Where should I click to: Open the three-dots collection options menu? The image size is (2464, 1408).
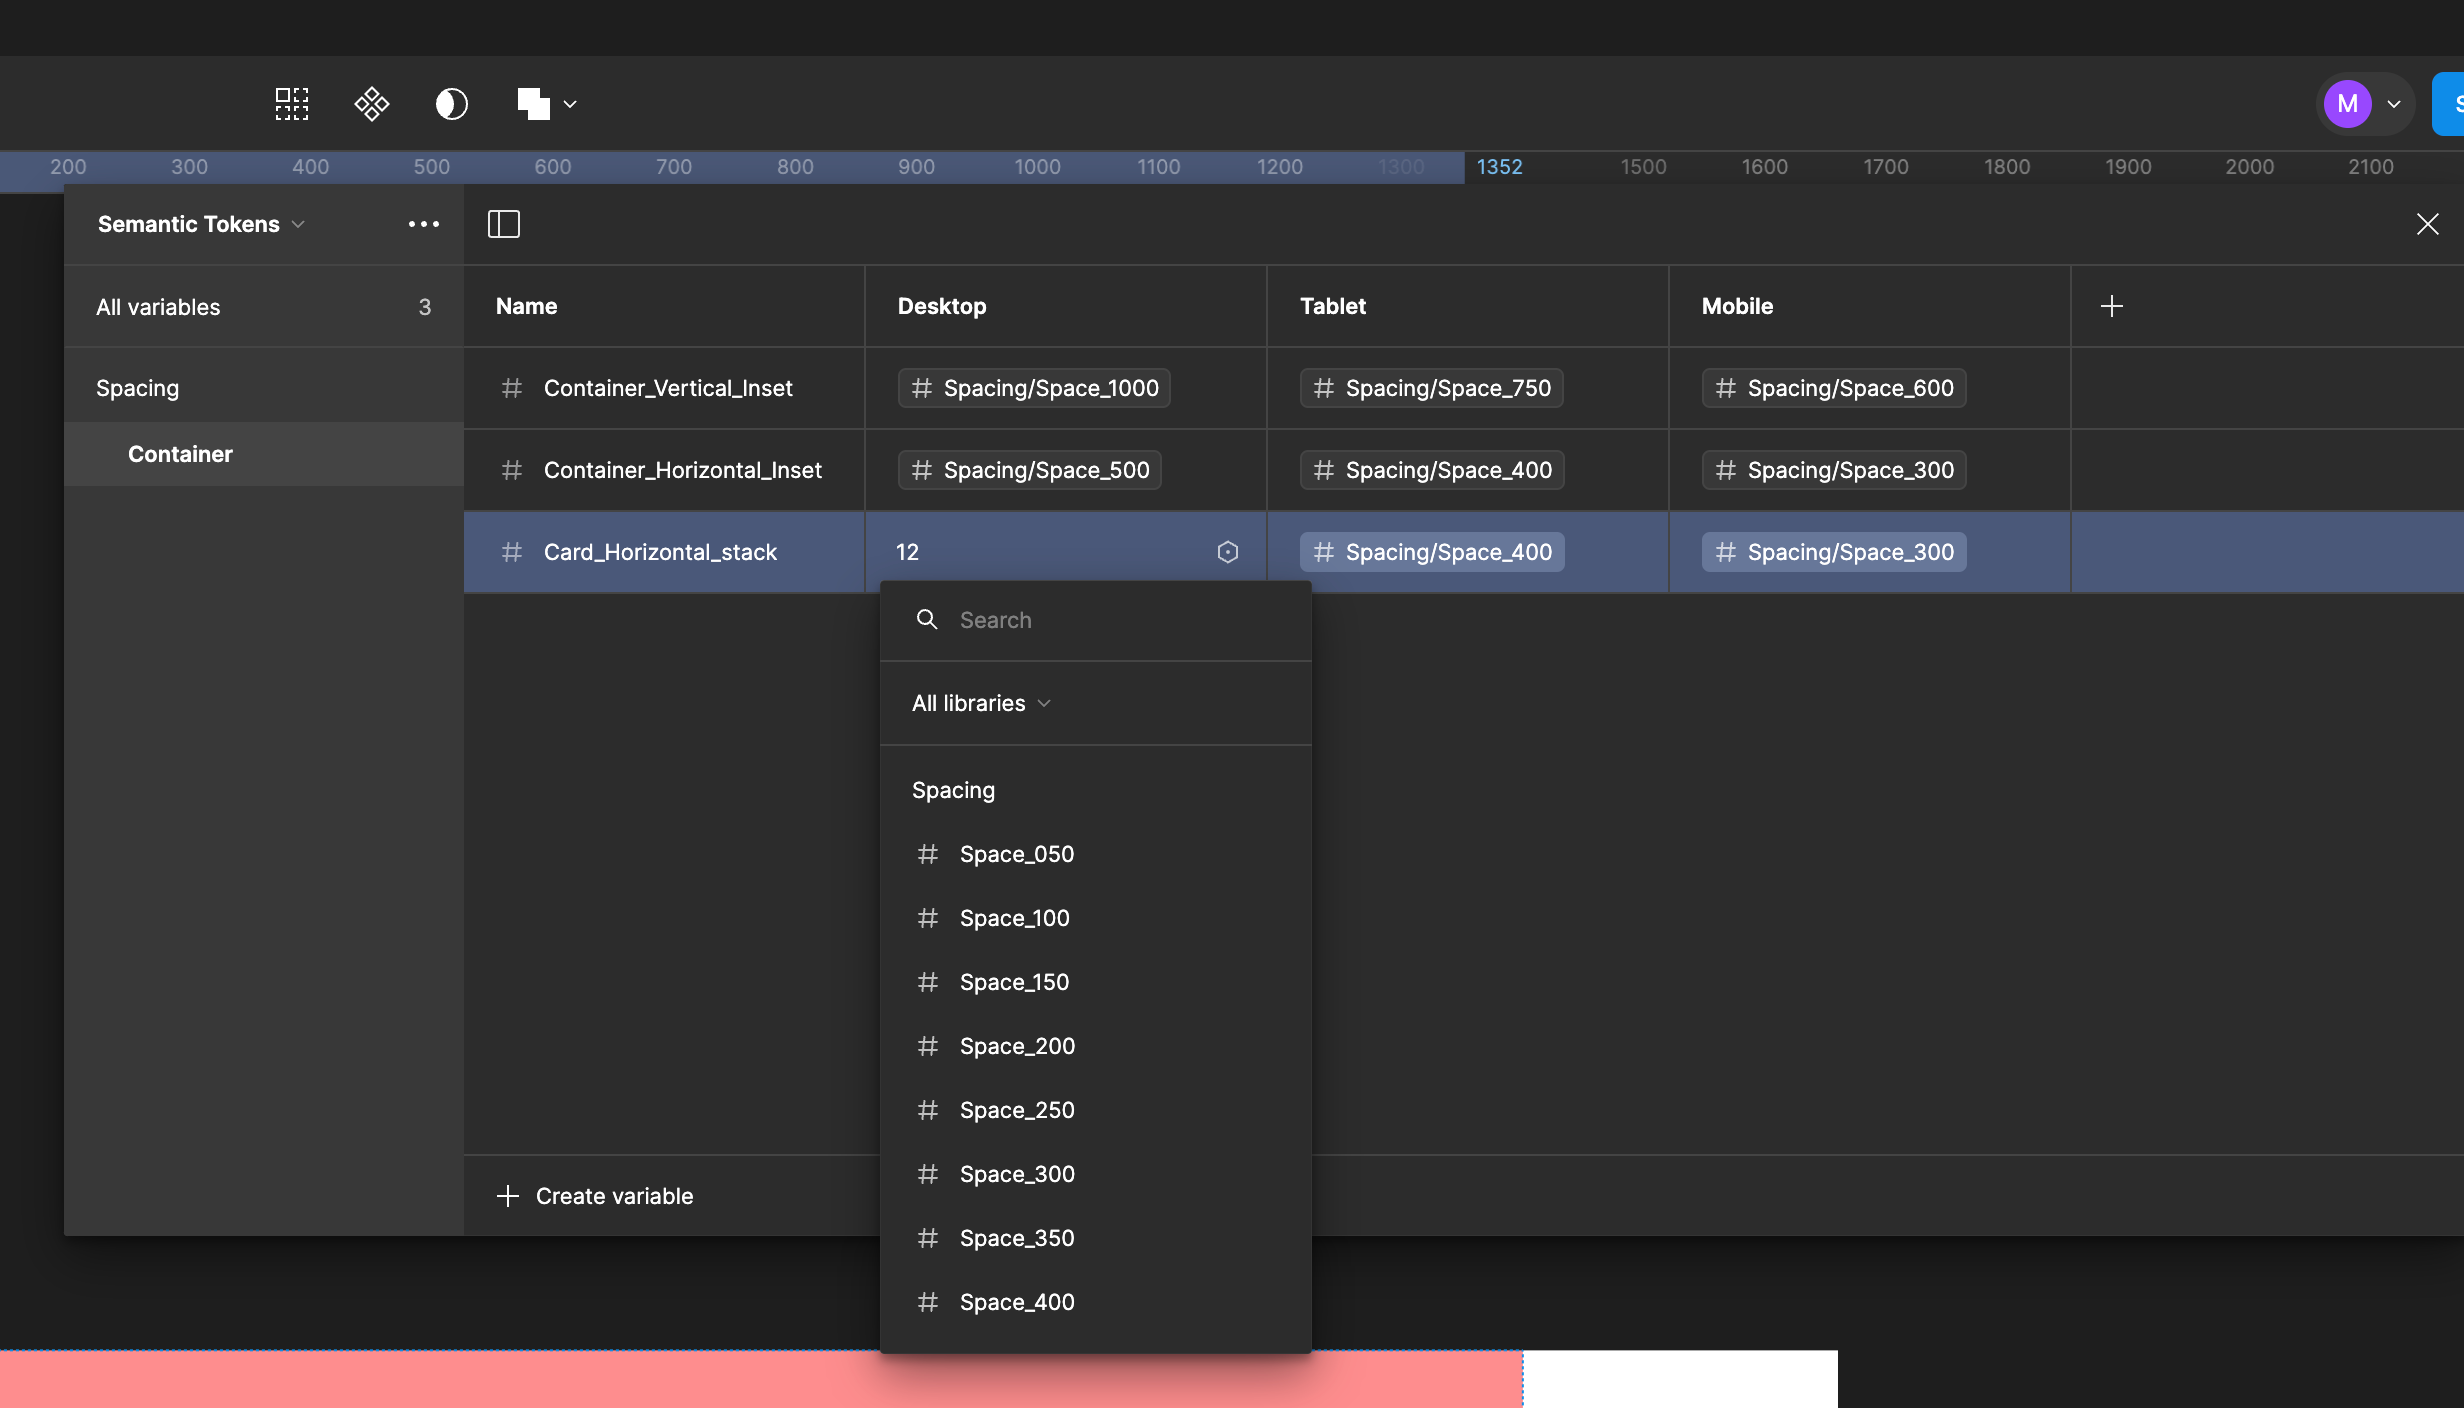(424, 224)
